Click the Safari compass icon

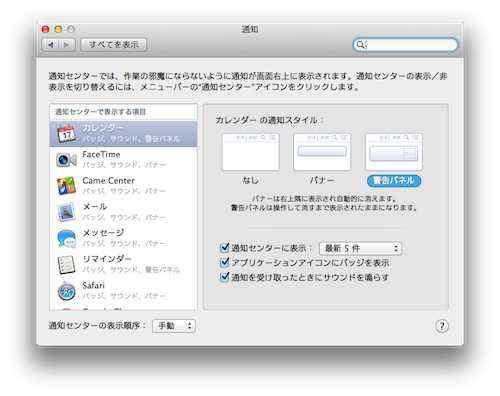[x=66, y=291]
